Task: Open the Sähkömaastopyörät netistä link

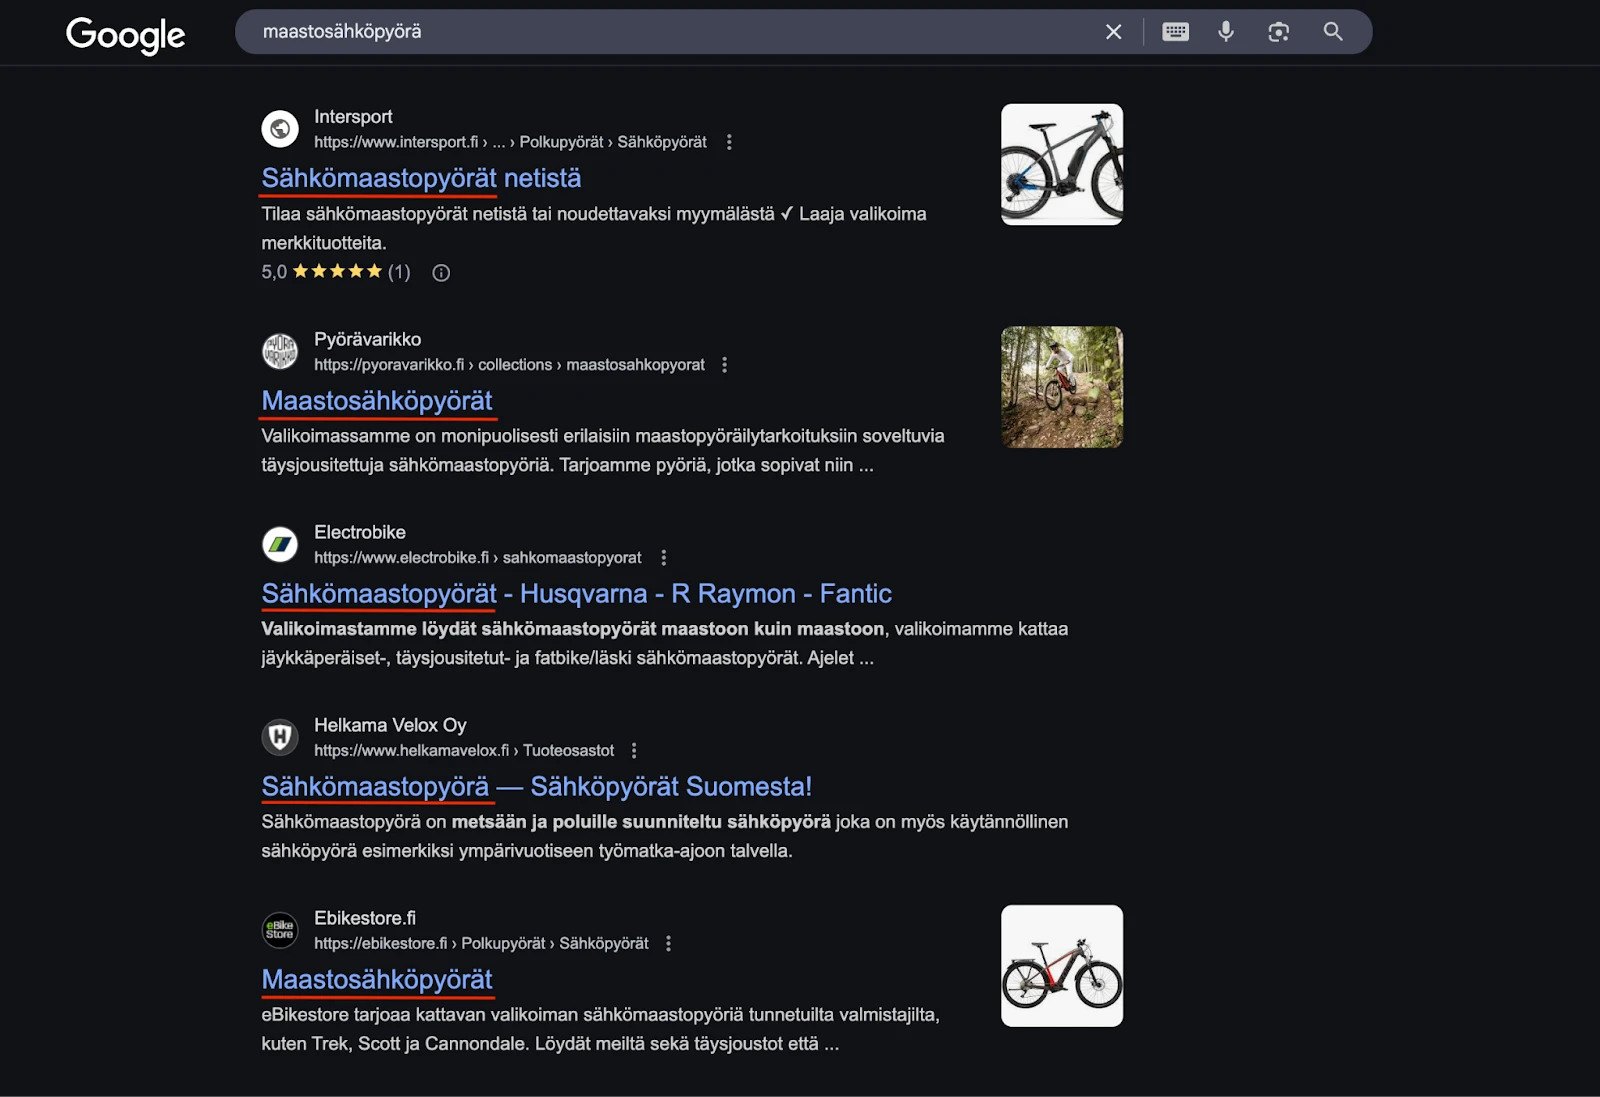Action: point(421,178)
